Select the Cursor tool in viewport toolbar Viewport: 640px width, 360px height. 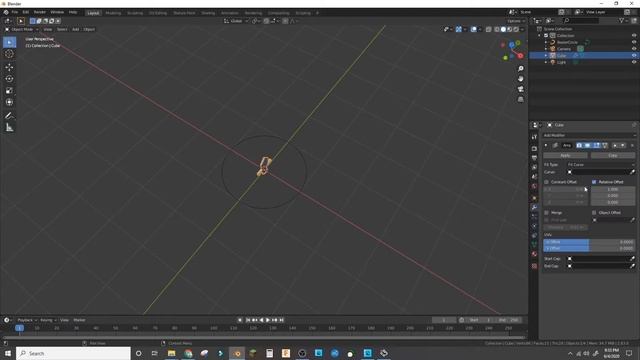tap(9, 54)
